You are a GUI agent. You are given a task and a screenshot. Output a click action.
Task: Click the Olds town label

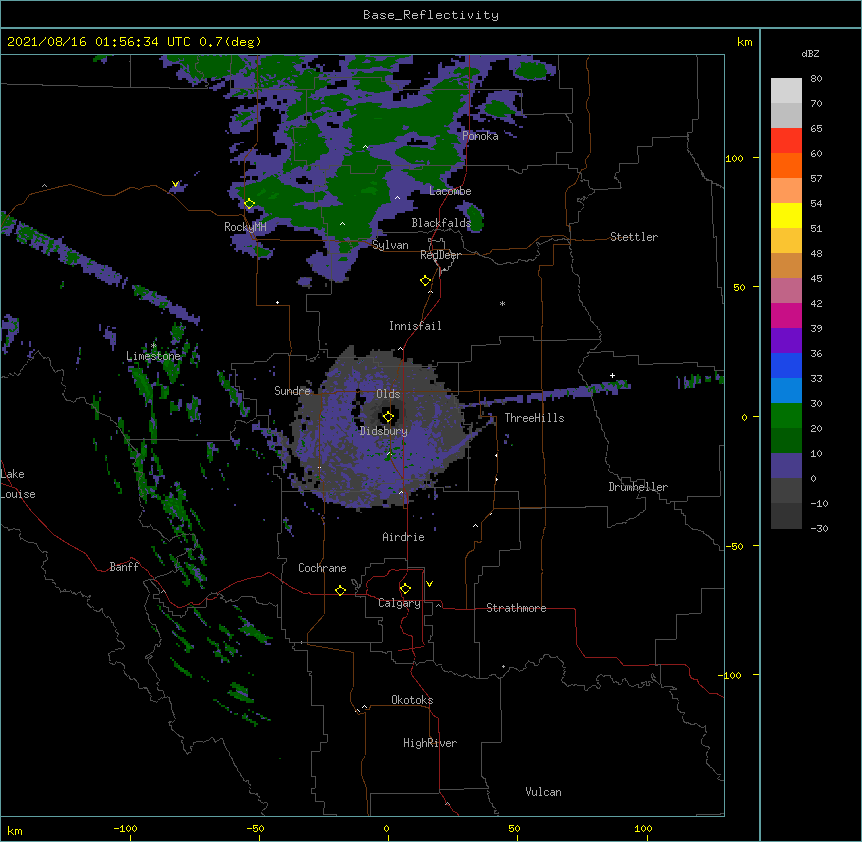tap(388, 394)
